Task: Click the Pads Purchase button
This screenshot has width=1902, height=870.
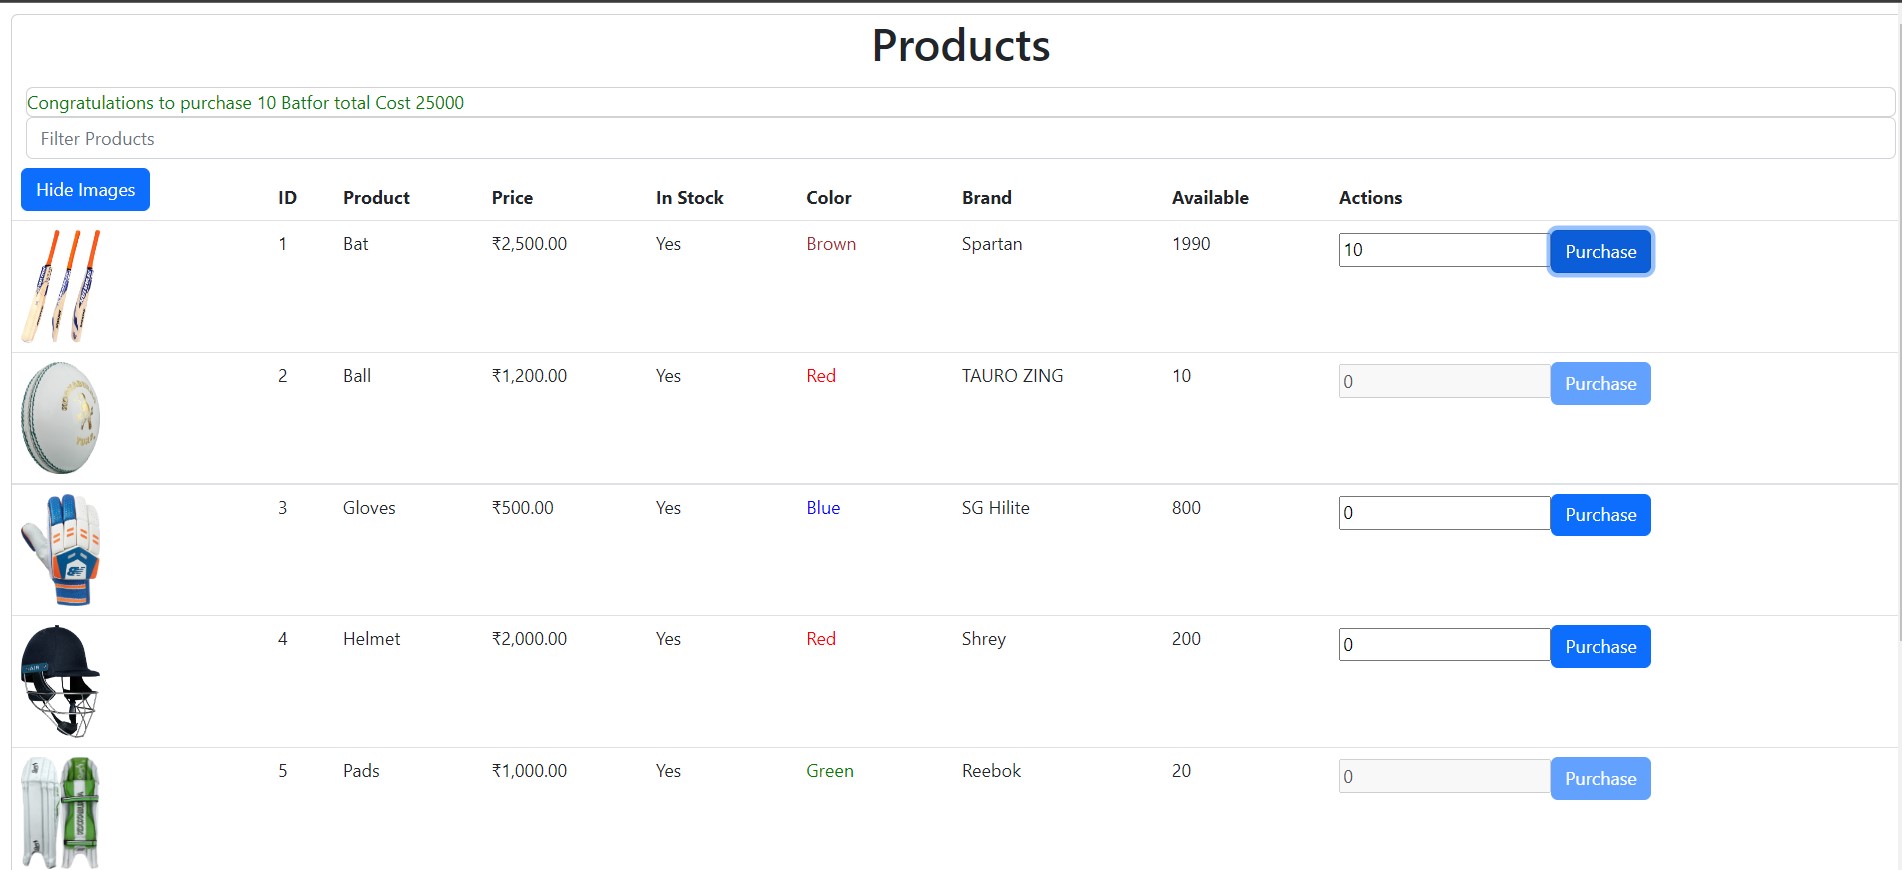Action: tap(1600, 779)
